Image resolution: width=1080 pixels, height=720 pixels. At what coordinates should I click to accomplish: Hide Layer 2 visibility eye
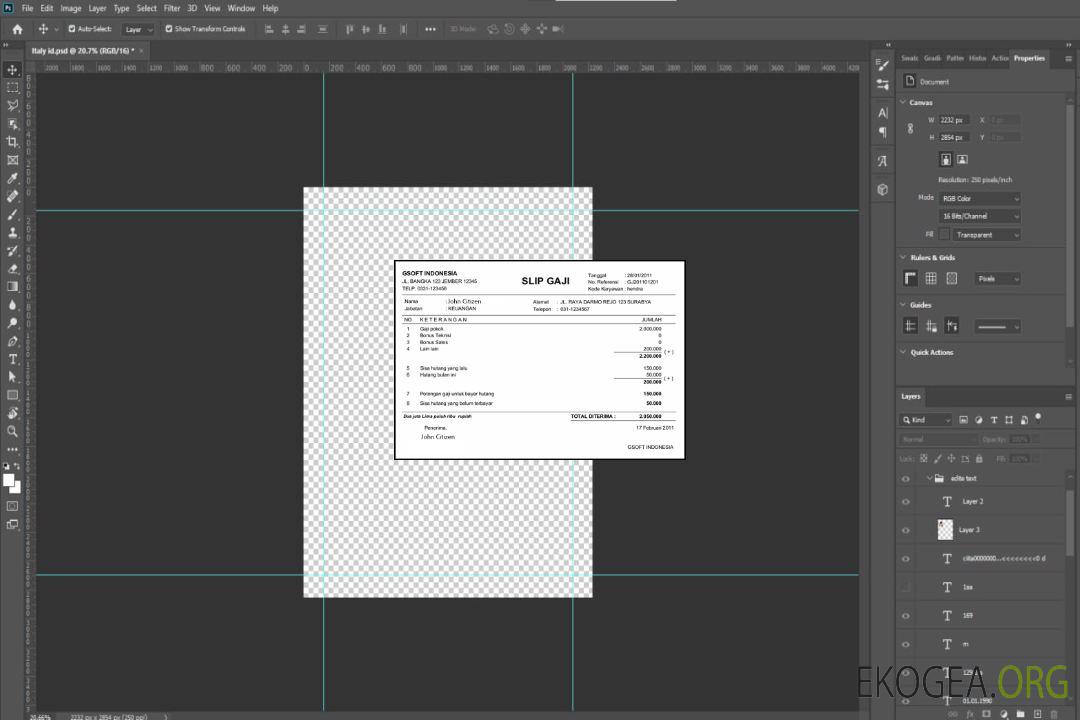point(906,502)
